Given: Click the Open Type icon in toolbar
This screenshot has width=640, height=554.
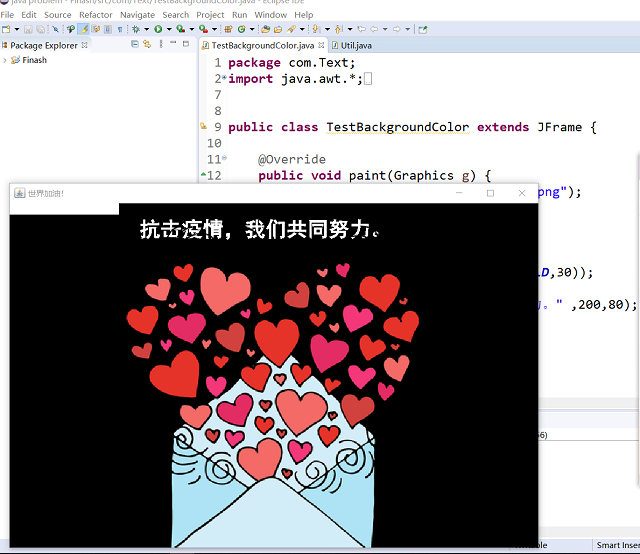Looking at the screenshot, I should (261, 30).
